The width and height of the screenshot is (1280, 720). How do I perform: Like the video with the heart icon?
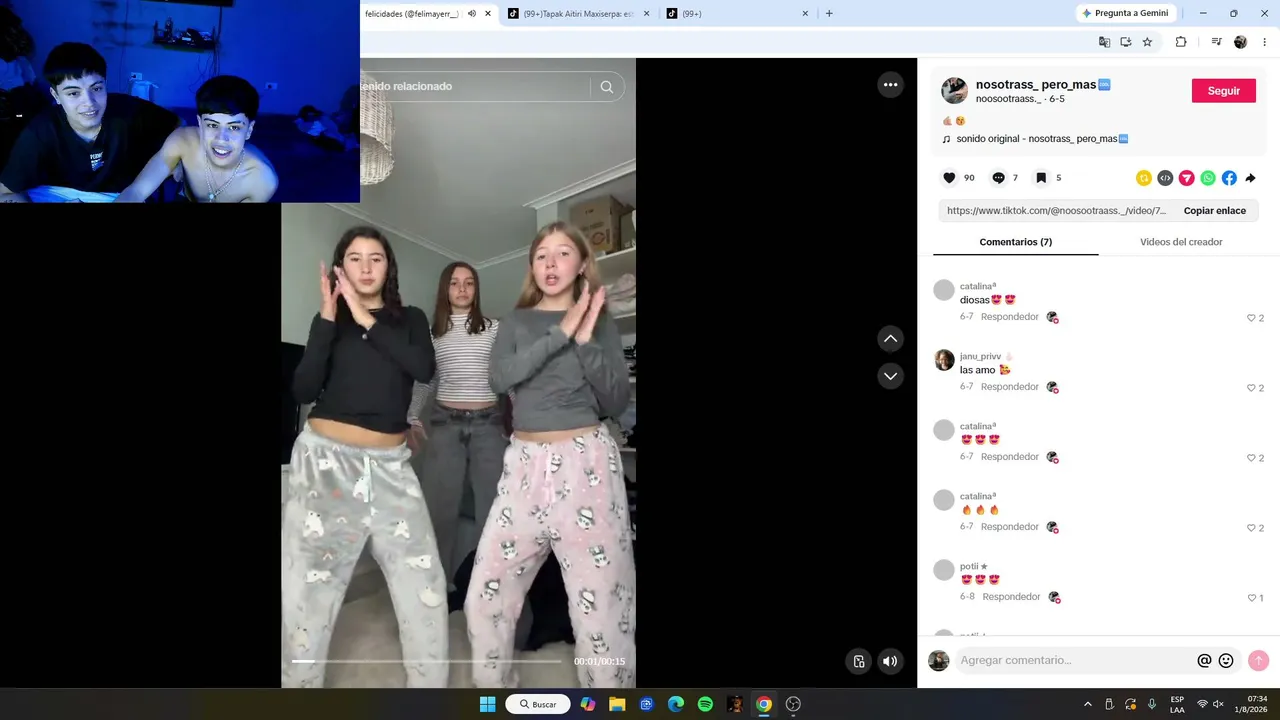pos(949,178)
